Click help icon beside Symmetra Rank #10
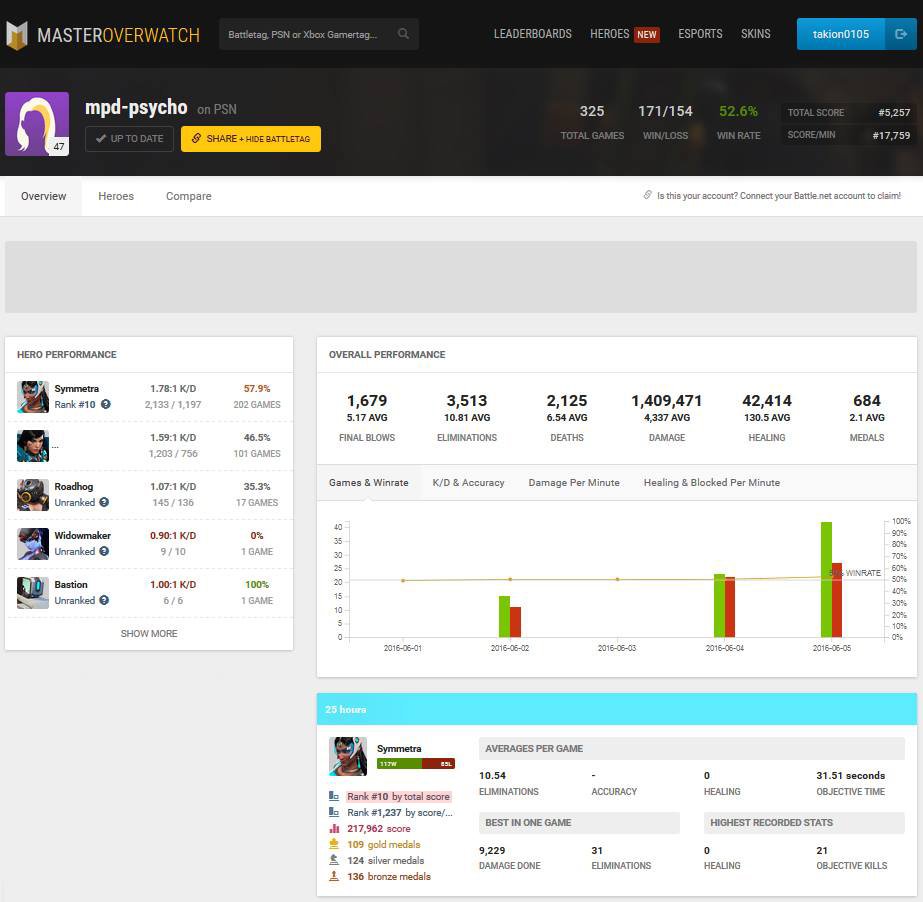The width and height of the screenshot is (923, 902). (105, 404)
